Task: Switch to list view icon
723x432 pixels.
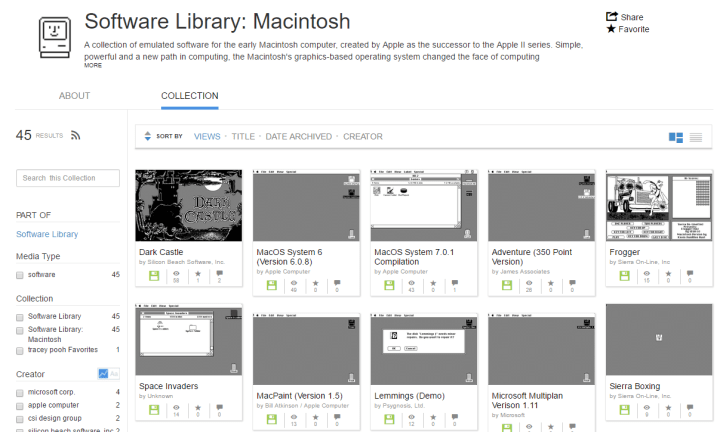Action: (x=696, y=136)
